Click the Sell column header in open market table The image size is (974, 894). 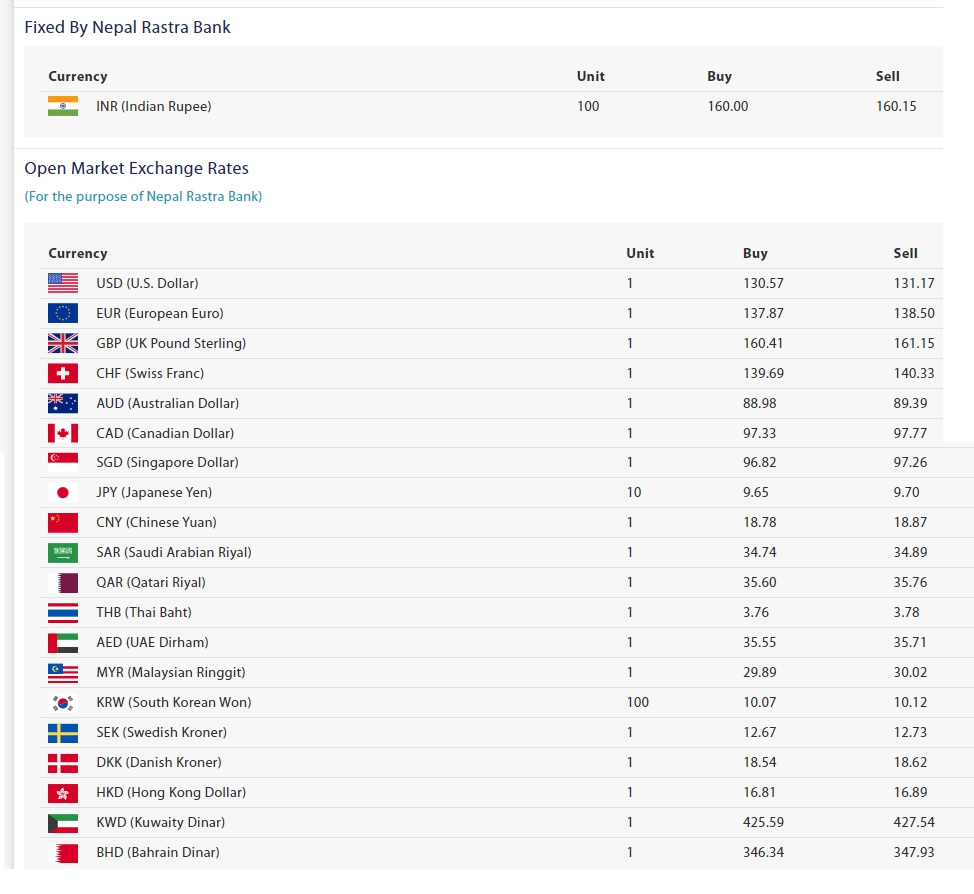coord(906,253)
